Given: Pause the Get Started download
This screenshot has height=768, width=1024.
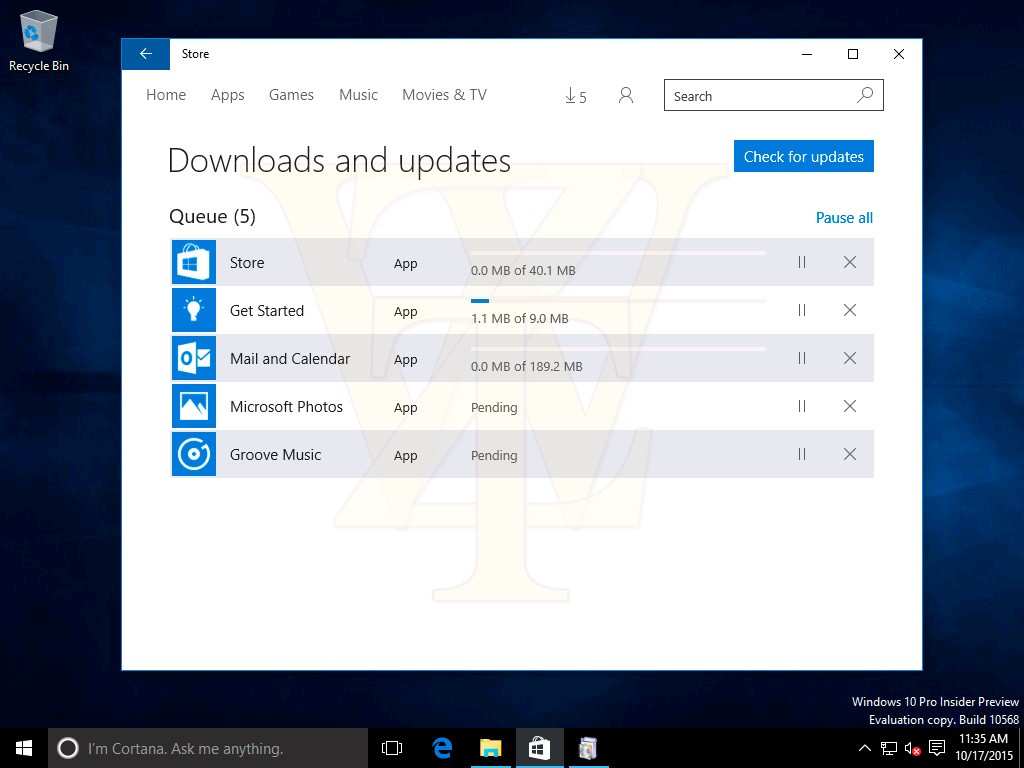Looking at the screenshot, I should pos(801,310).
